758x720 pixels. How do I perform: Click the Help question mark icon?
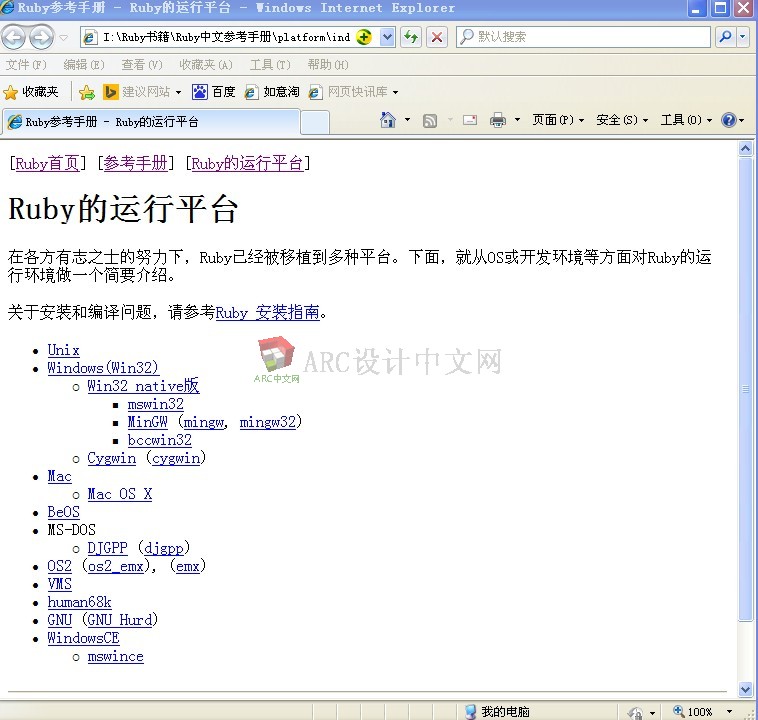pos(728,119)
